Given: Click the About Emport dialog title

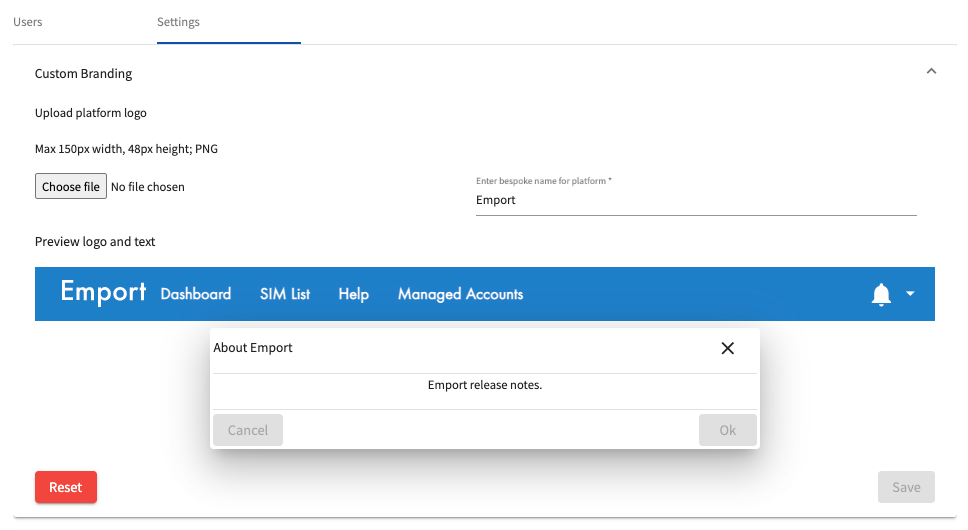Looking at the screenshot, I should (x=252, y=347).
